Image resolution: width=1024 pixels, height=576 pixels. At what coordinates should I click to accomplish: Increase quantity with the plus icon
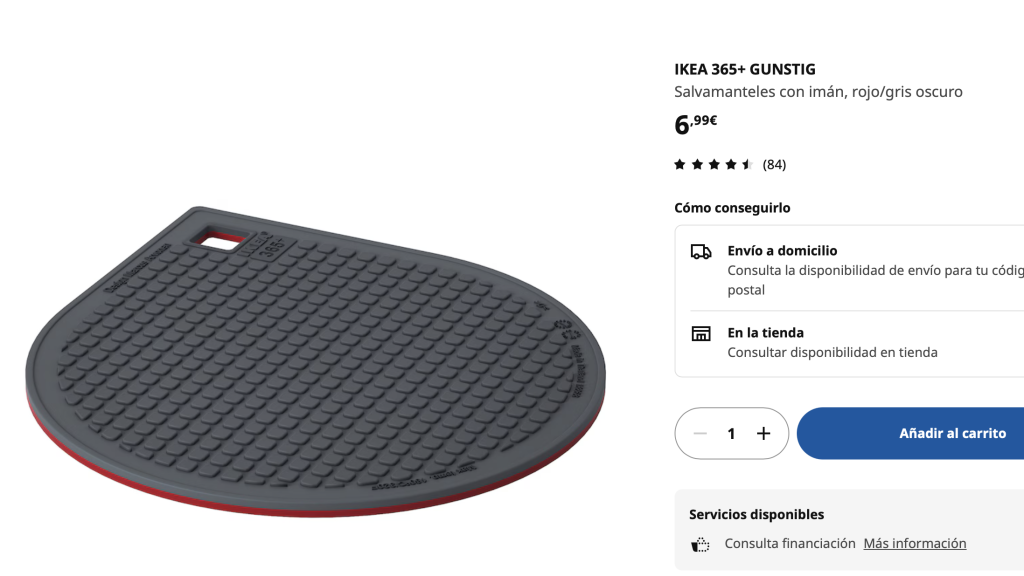763,434
